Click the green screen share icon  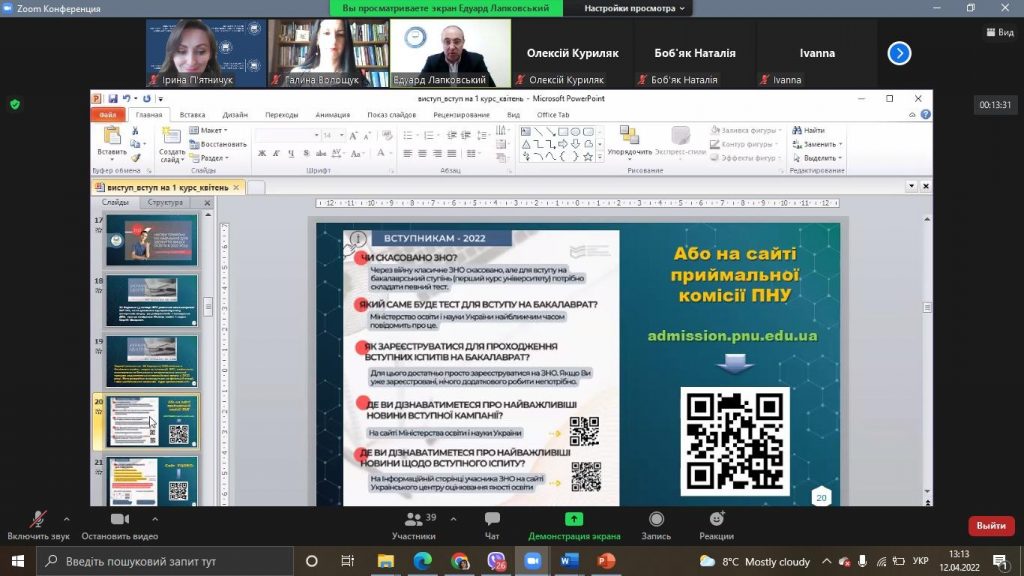[573, 519]
